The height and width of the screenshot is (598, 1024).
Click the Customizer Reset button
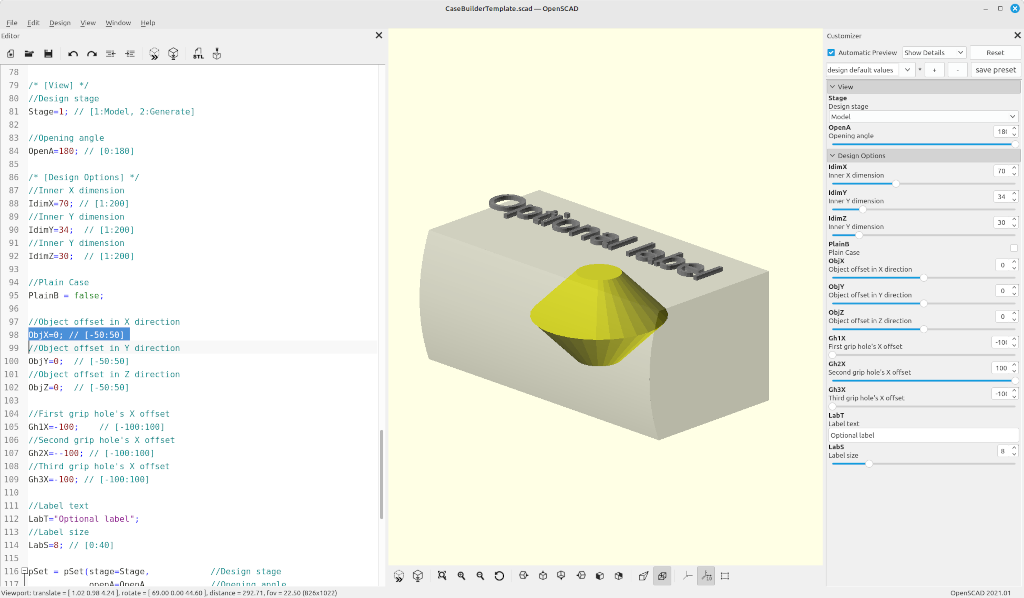pyautogui.click(x=995, y=52)
